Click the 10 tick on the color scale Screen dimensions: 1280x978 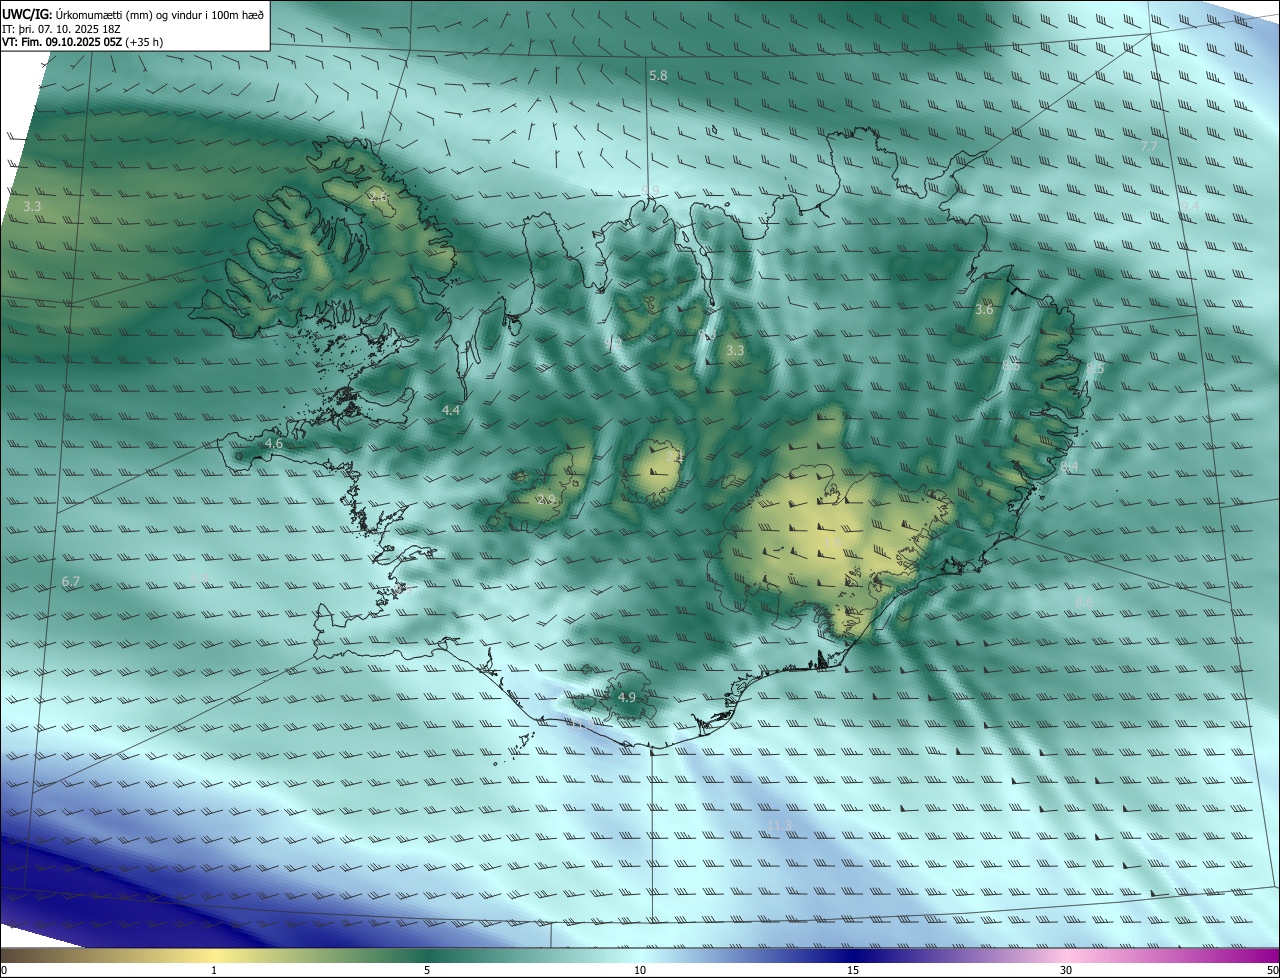(640, 970)
